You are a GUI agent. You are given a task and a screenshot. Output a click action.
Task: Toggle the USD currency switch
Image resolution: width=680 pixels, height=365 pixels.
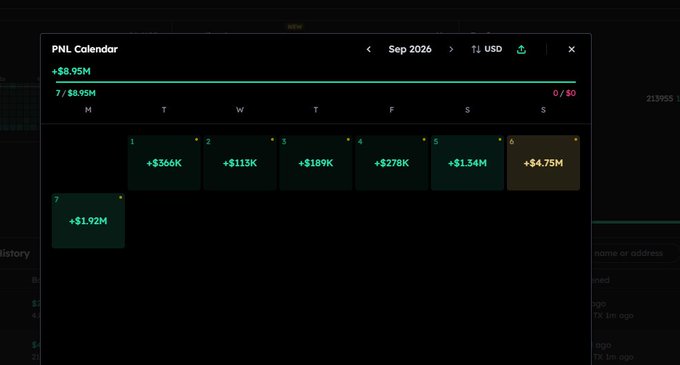(487, 49)
